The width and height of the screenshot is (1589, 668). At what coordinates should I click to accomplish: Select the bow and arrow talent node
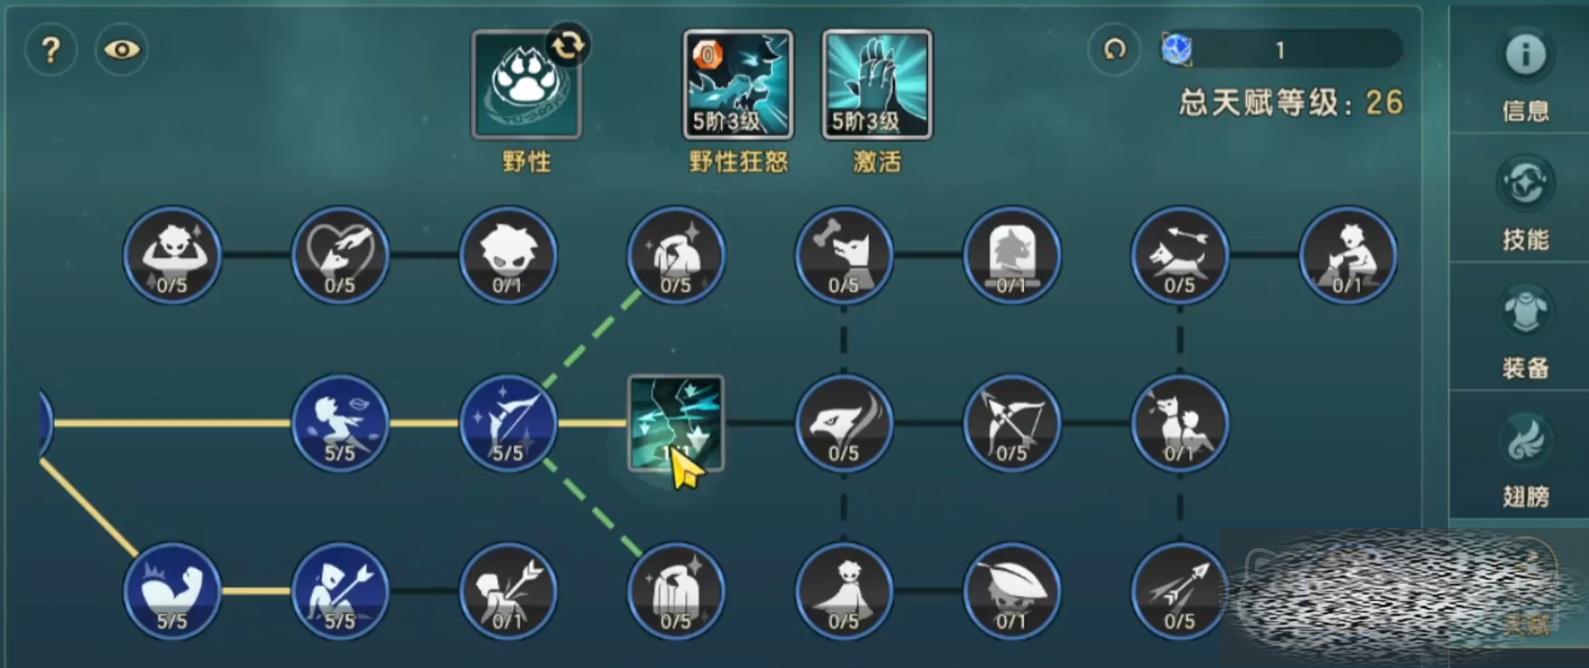[x=1012, y=423]
